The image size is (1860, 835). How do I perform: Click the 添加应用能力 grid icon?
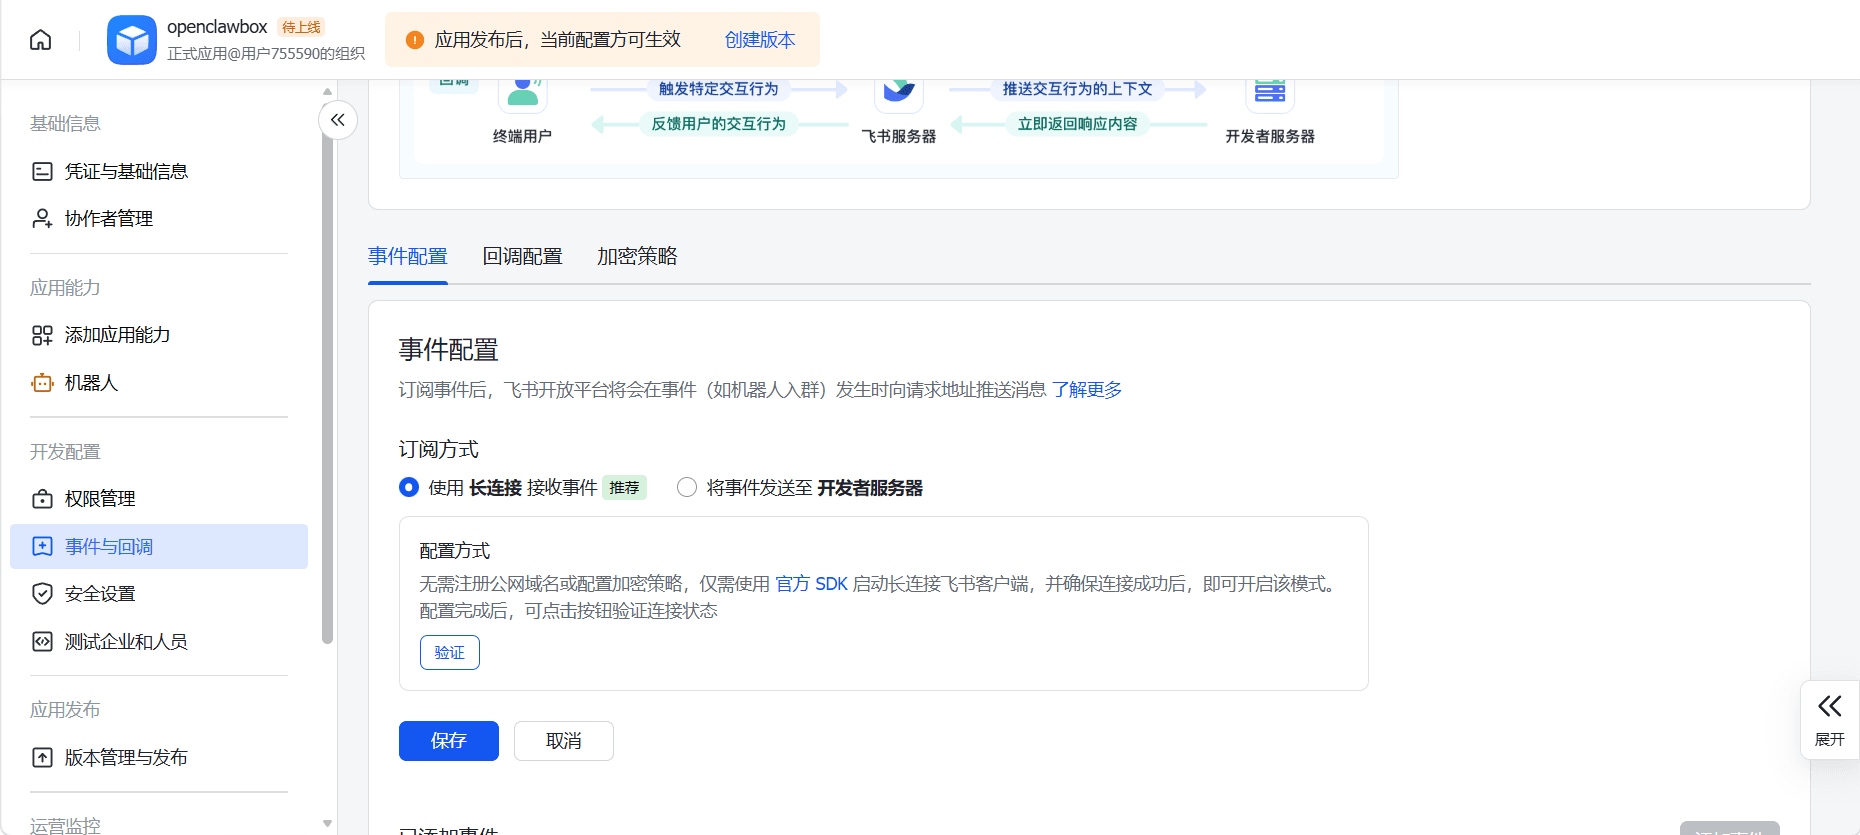pos(42,335)
